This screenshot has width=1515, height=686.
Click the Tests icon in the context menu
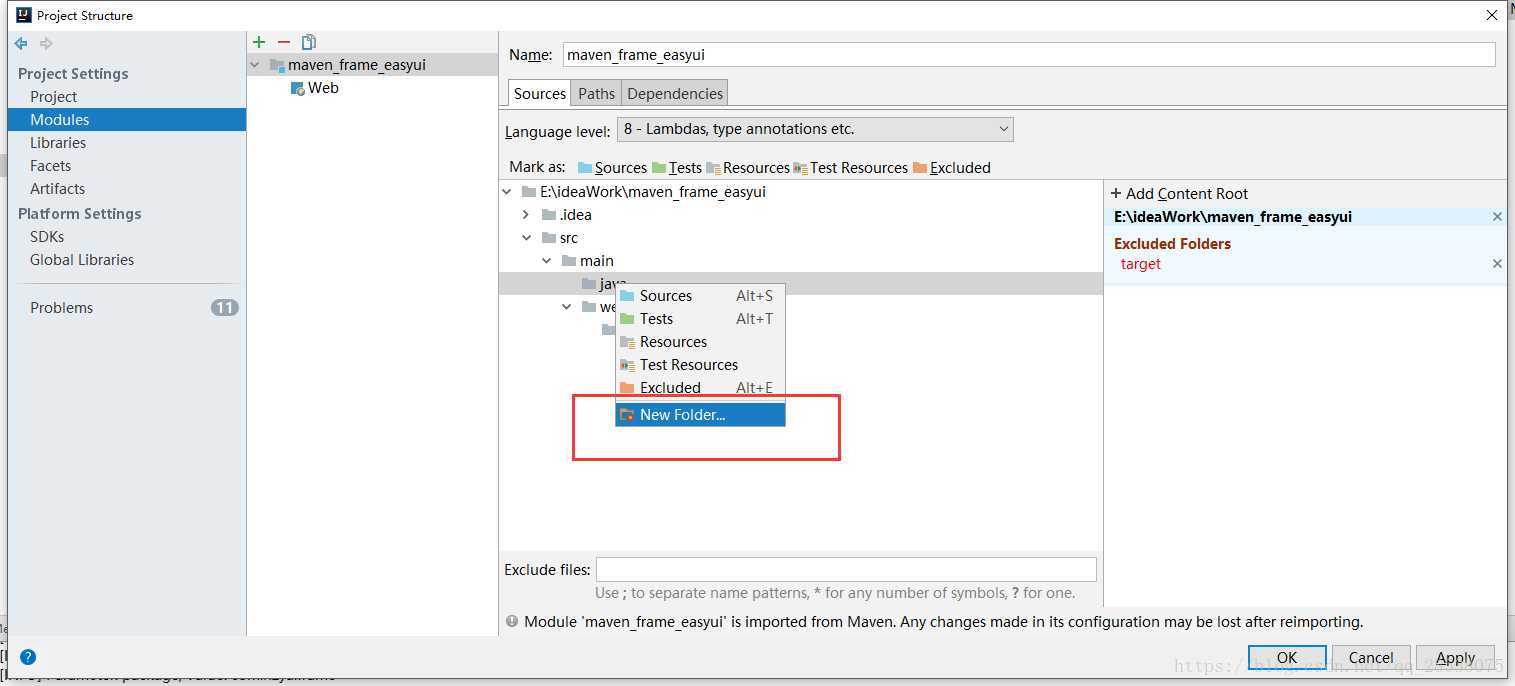[627, 319]
